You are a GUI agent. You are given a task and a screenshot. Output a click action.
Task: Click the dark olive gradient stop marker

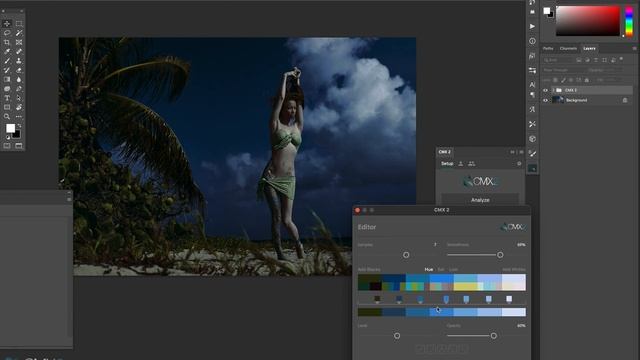(x=377, y=299)
